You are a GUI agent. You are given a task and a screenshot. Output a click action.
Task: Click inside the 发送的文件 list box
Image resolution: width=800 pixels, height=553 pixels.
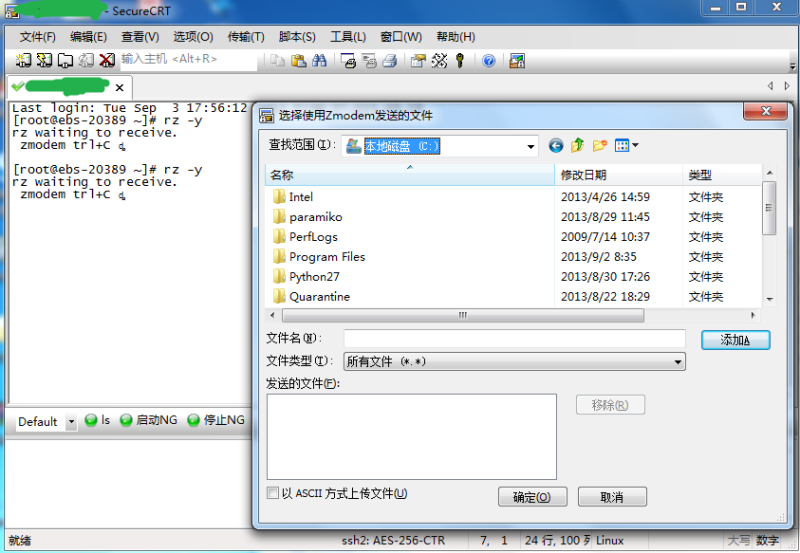tap(411, 437)
